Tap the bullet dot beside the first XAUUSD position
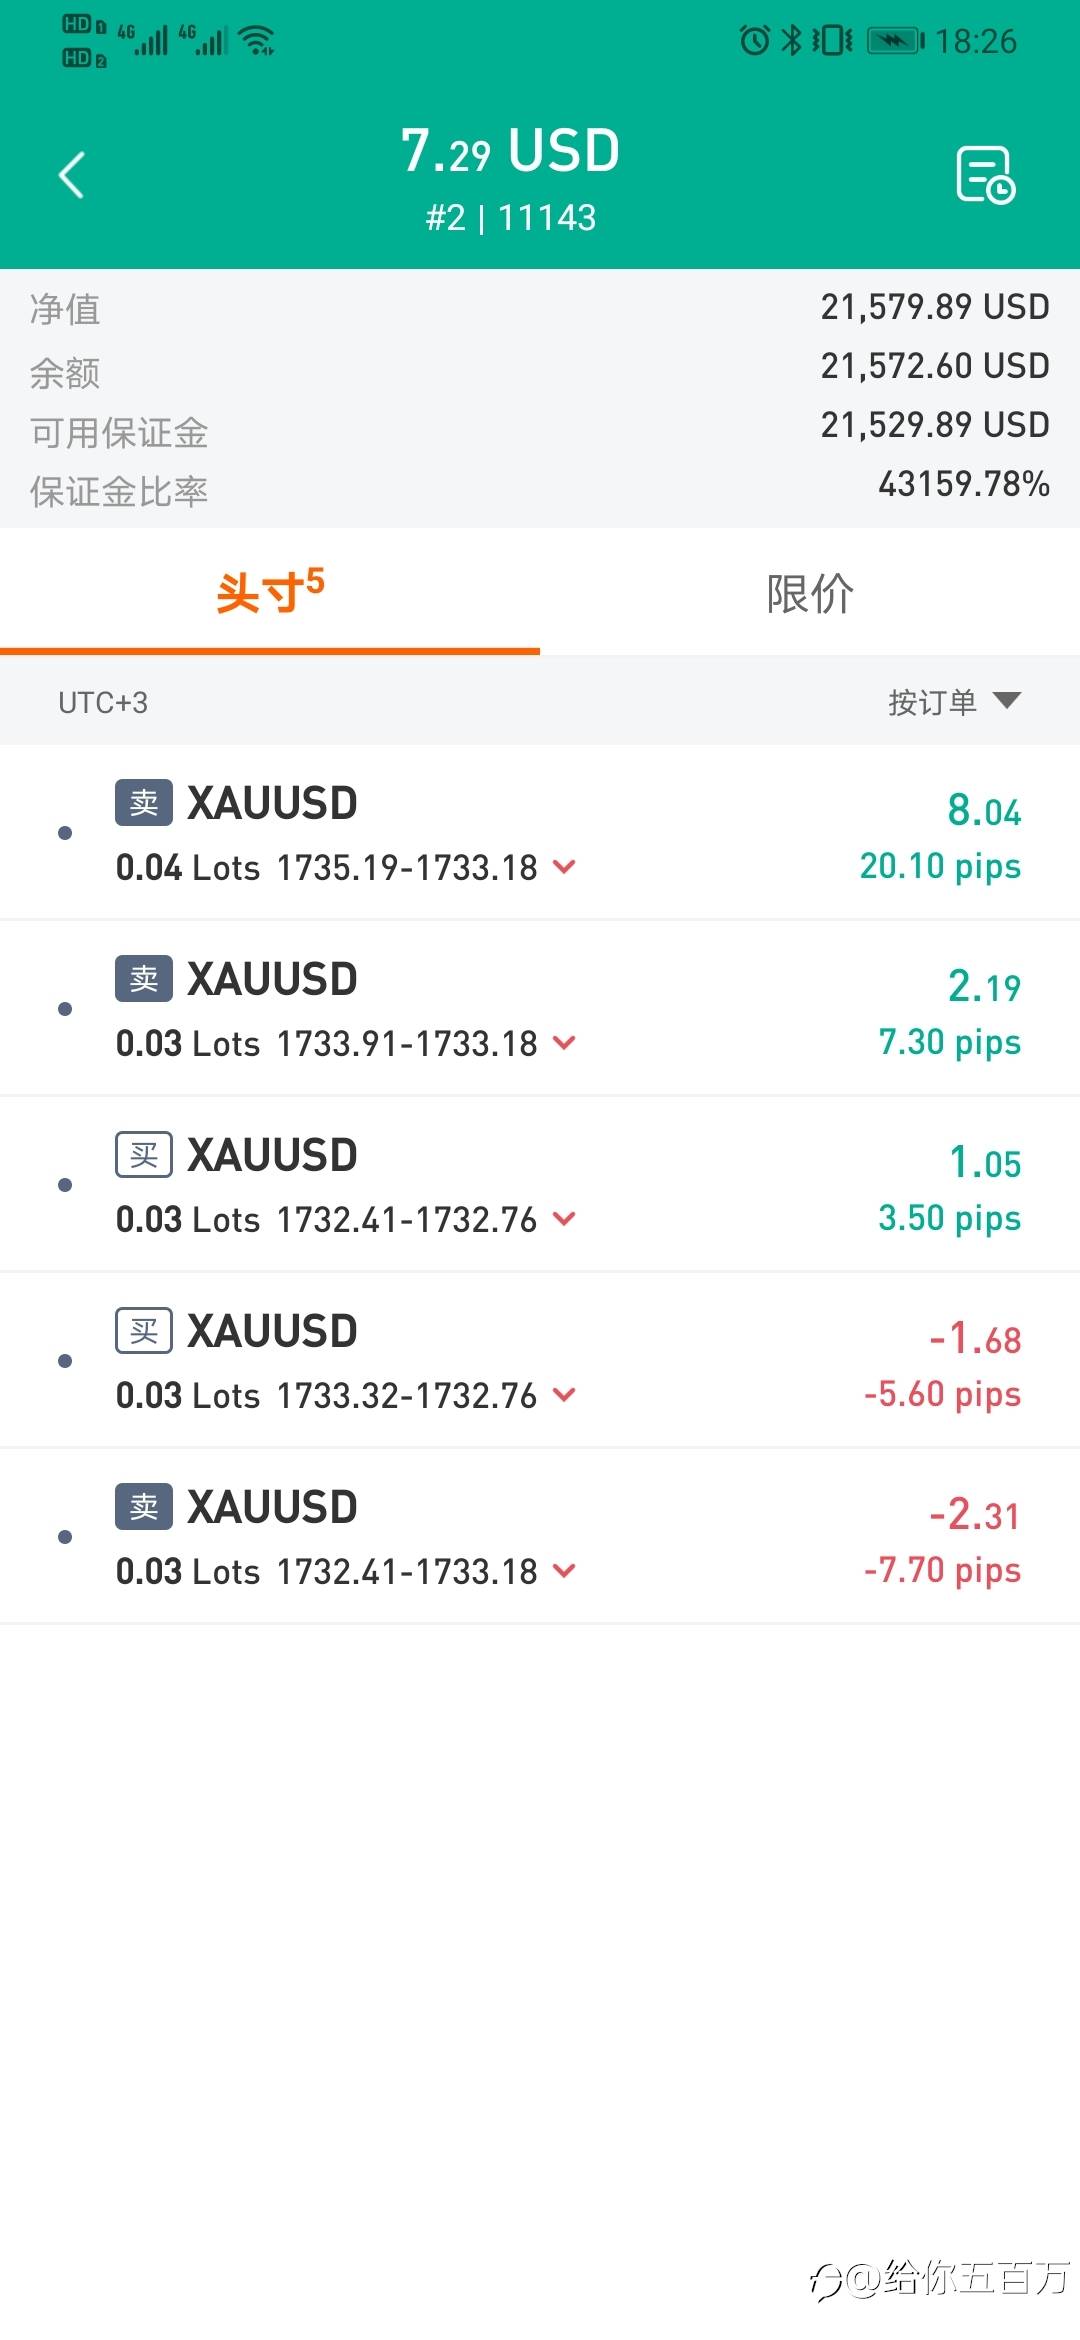The height and width of the screenshot is (2340, 1080). point(65,833)
